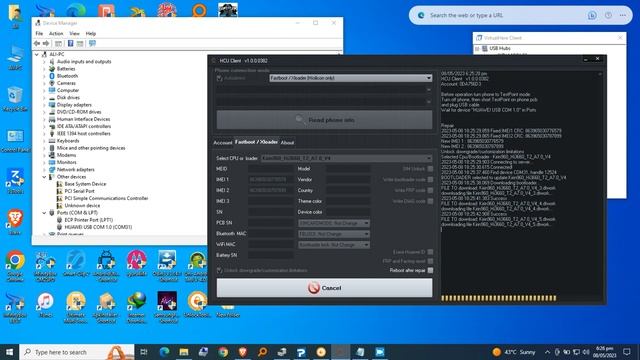Open Microsoft Edge from the taskbar
640x360 pixels.
(164, 352)
